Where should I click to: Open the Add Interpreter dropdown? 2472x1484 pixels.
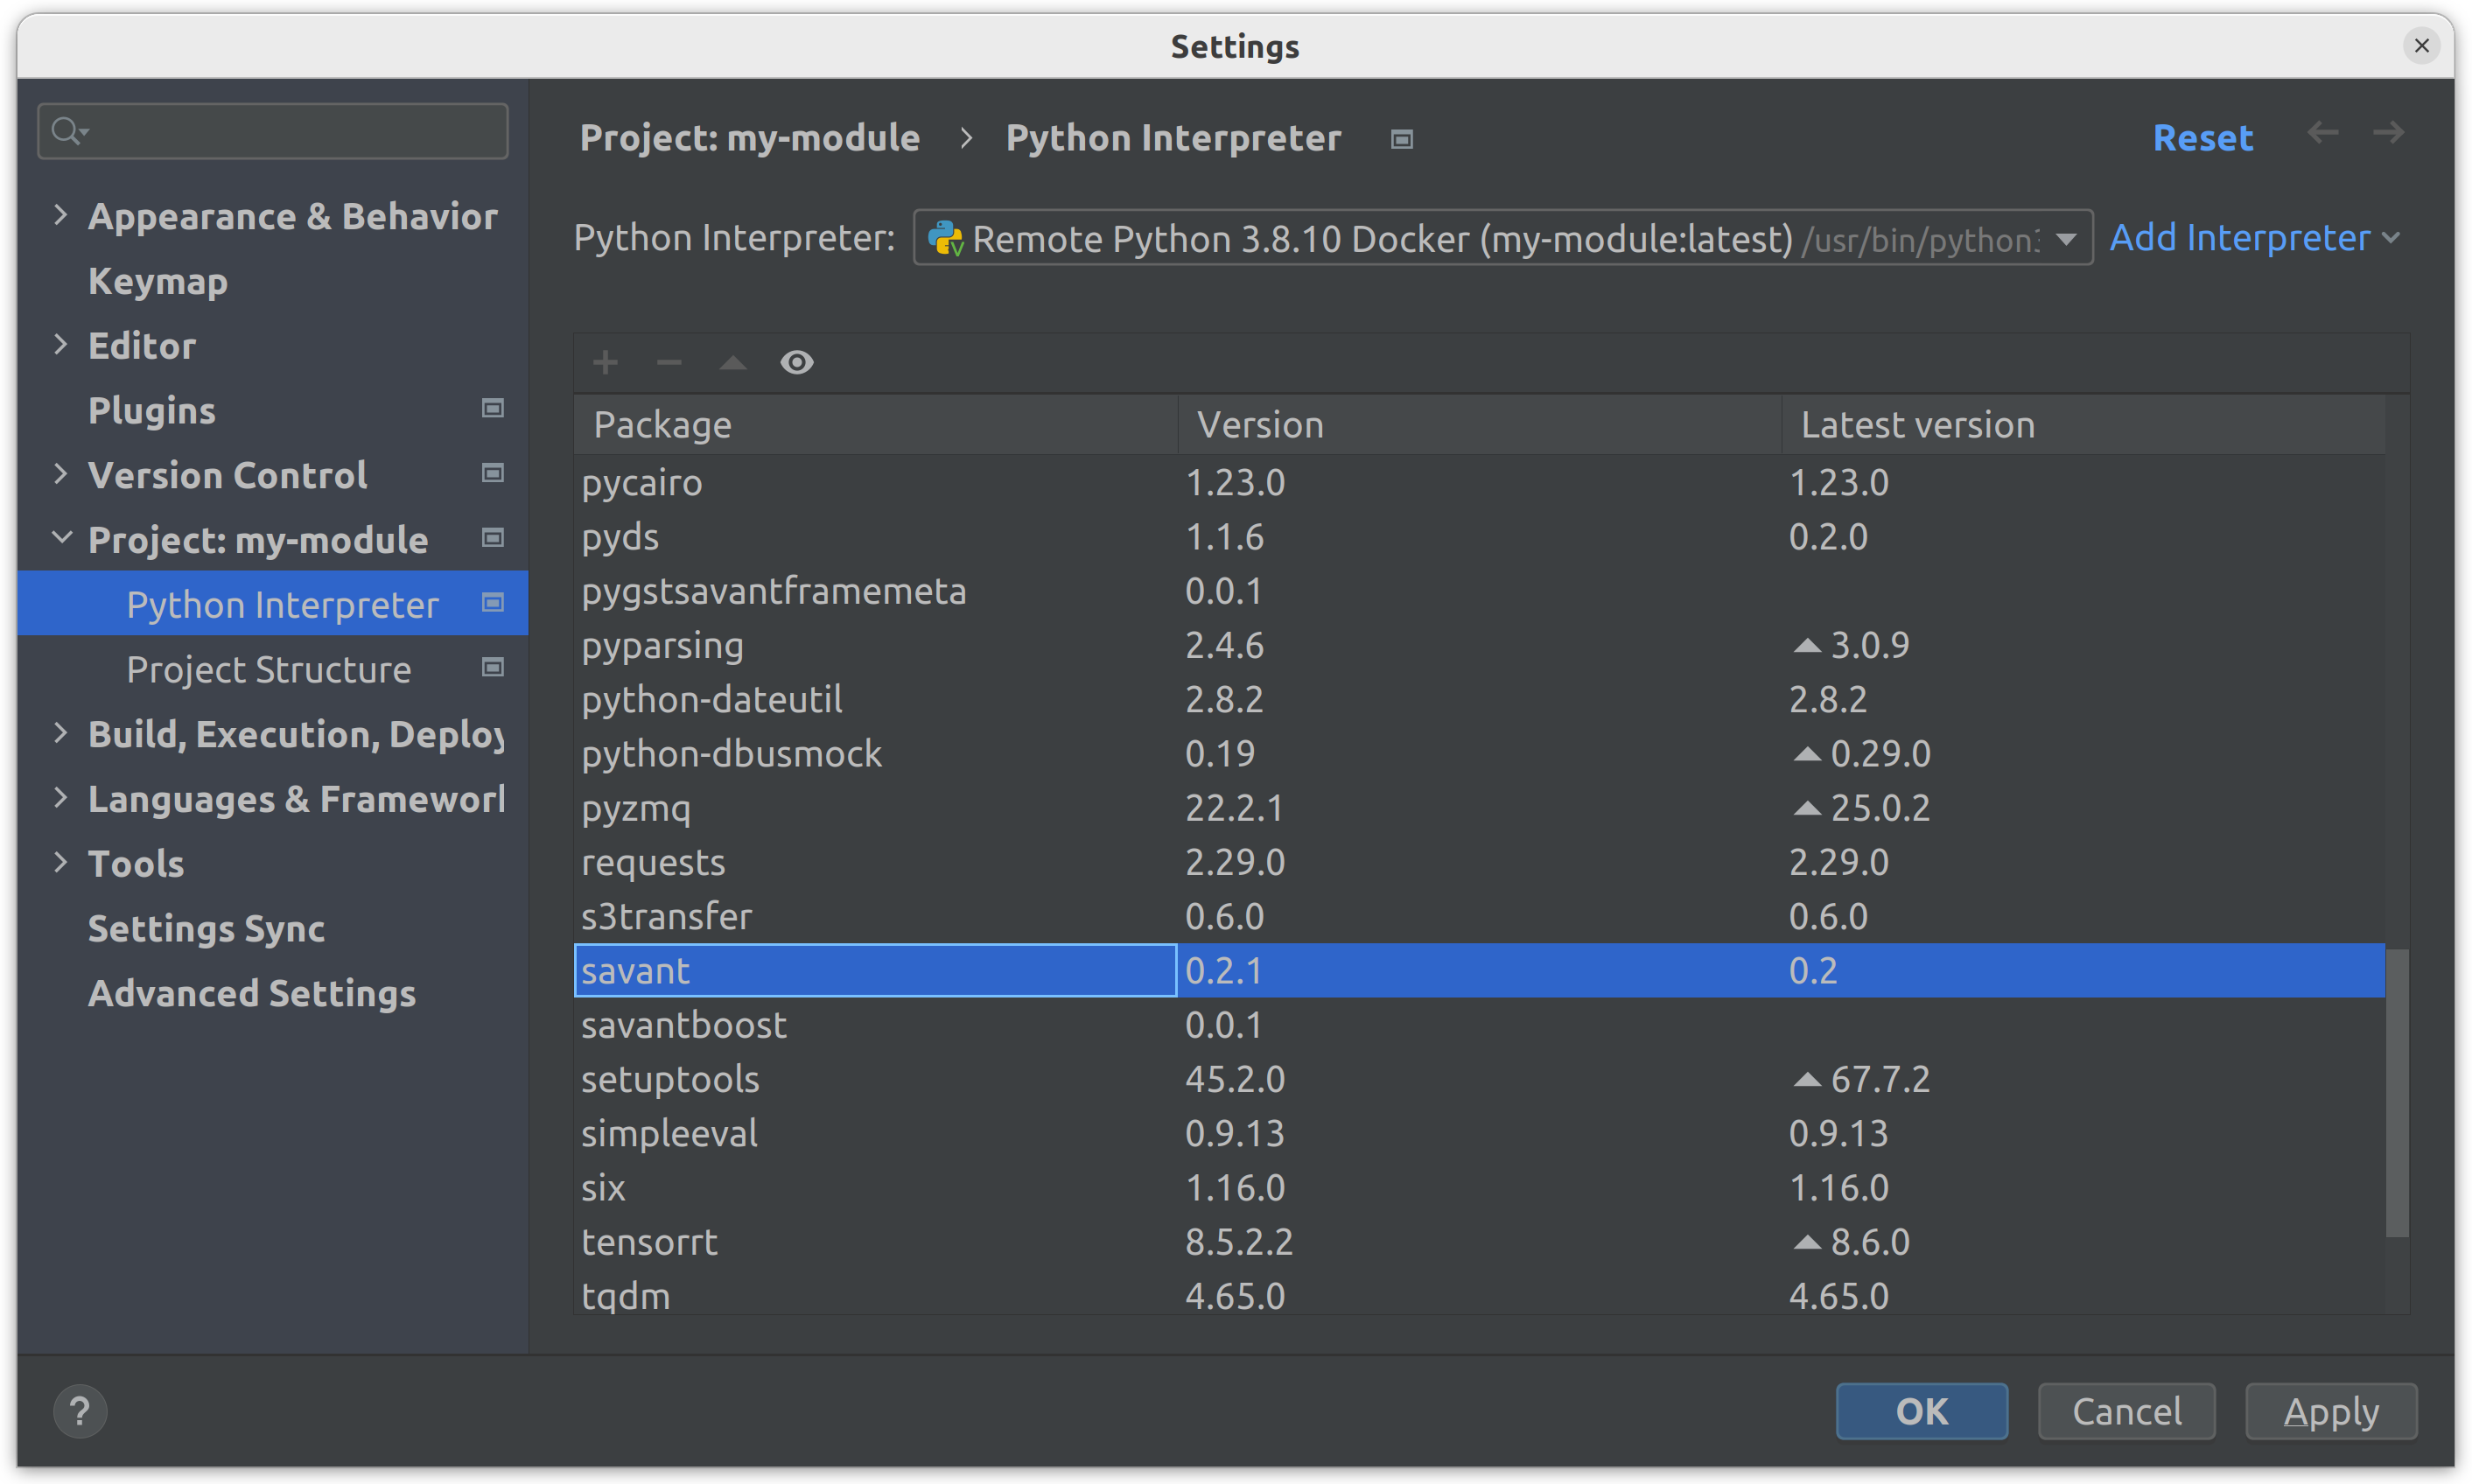(x=2254, y=238)
